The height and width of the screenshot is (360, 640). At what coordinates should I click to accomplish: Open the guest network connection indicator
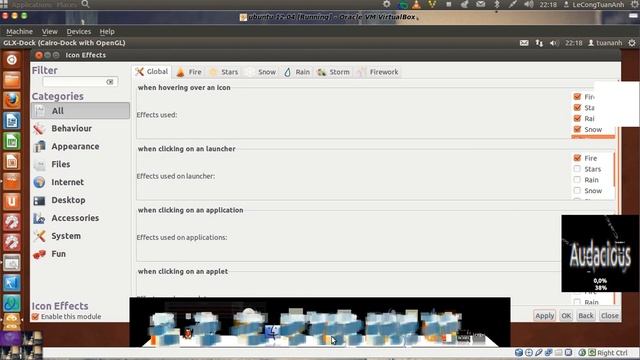(x=539, y=43)
